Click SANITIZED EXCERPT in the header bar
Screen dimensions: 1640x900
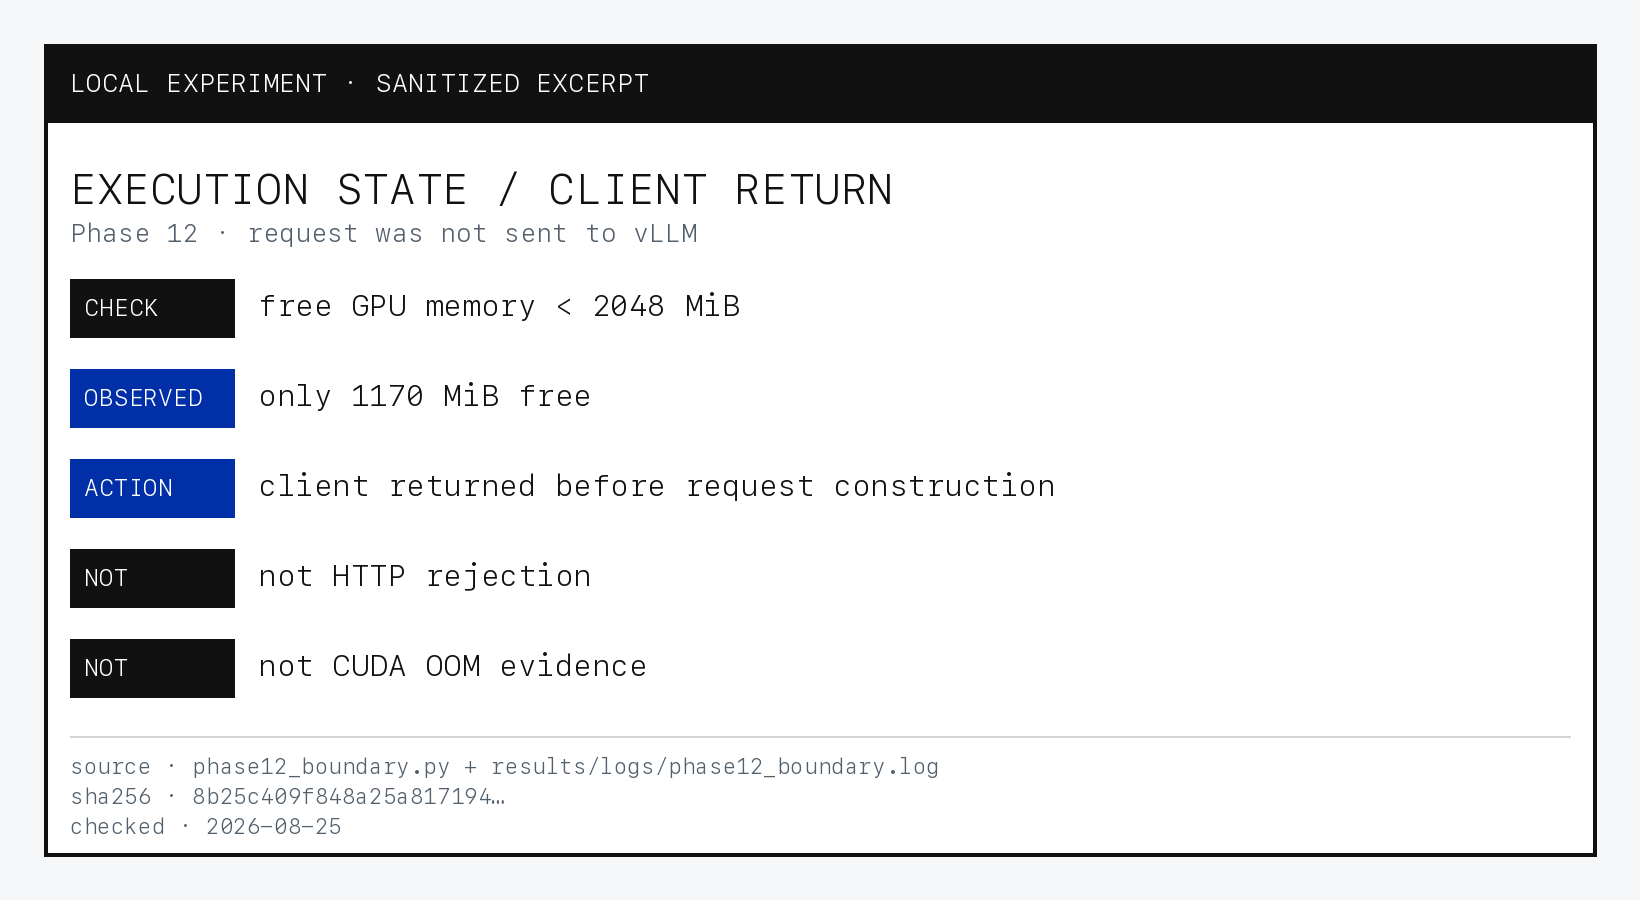coord(512,84)
